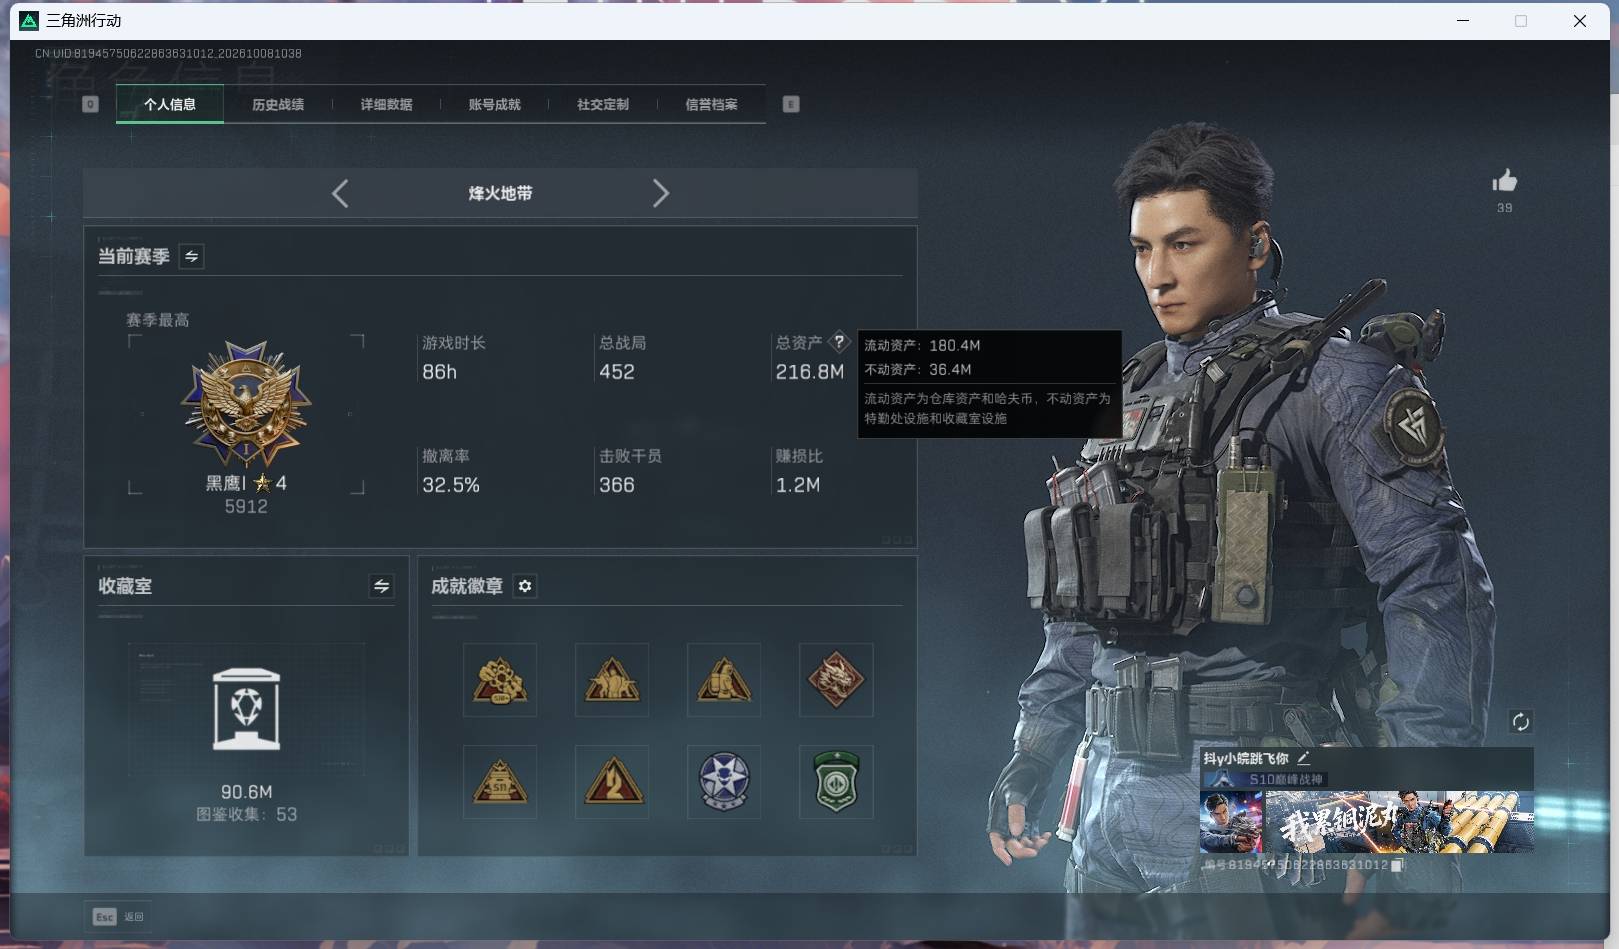Select the bottom-left gold triangle badge
The width and height of the screenshot is (1619, 949).
pos(500,781)
